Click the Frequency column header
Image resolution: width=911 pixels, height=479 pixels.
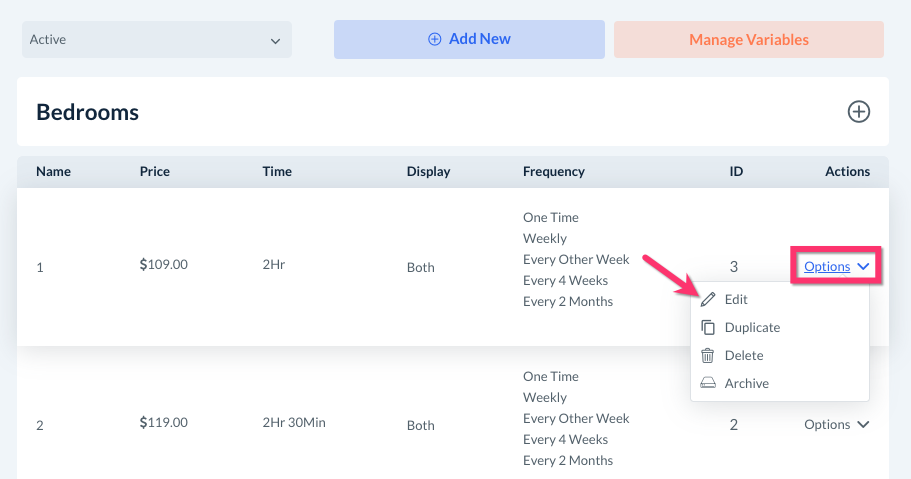tap(553, 171)
